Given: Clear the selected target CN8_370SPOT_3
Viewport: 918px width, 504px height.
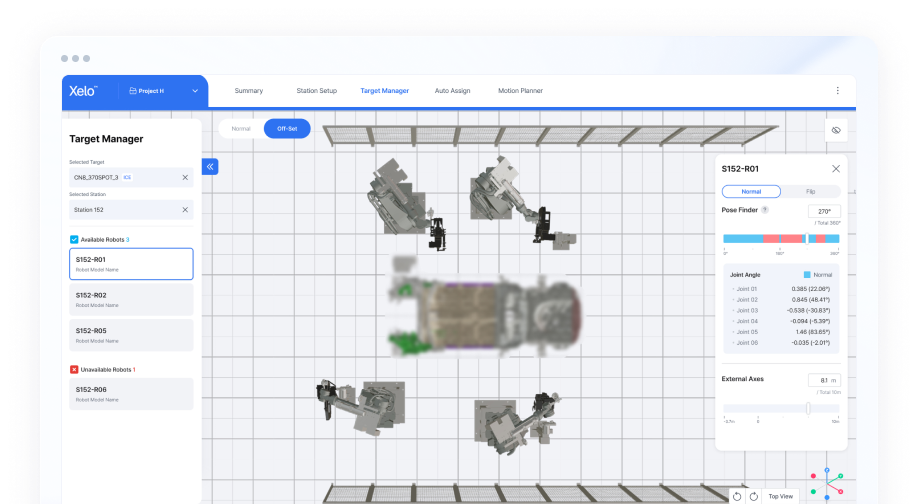Looking at the screenshot, I should click(185, 177).
